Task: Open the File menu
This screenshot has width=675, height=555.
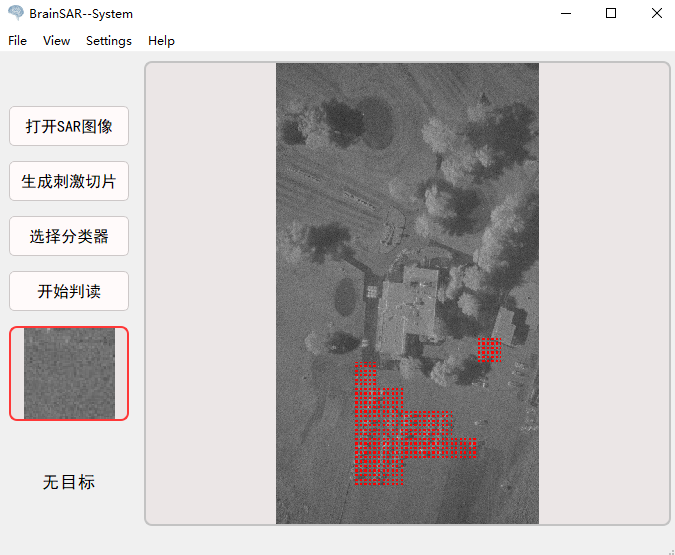Action: [17, 40]
